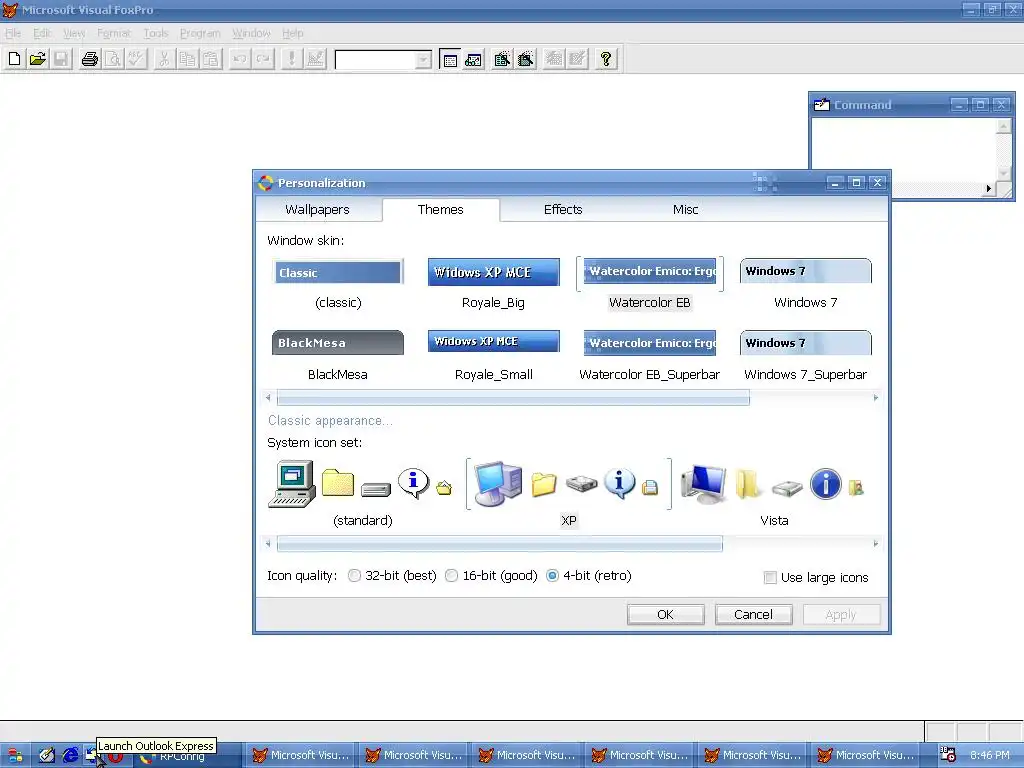The height and width of the screenshot is (768, 1024).
Task: Click the Open folder toolbar icon
Action: 38,59
